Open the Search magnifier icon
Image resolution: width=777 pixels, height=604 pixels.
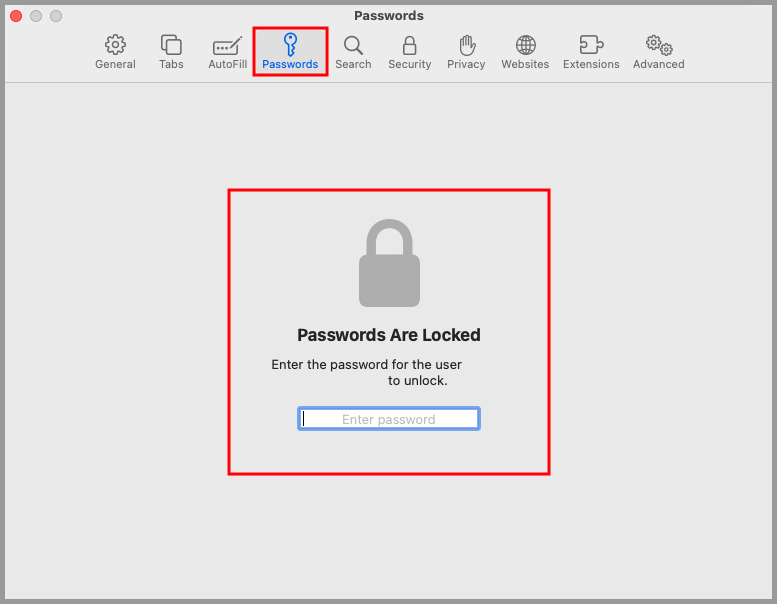[353, 46]
